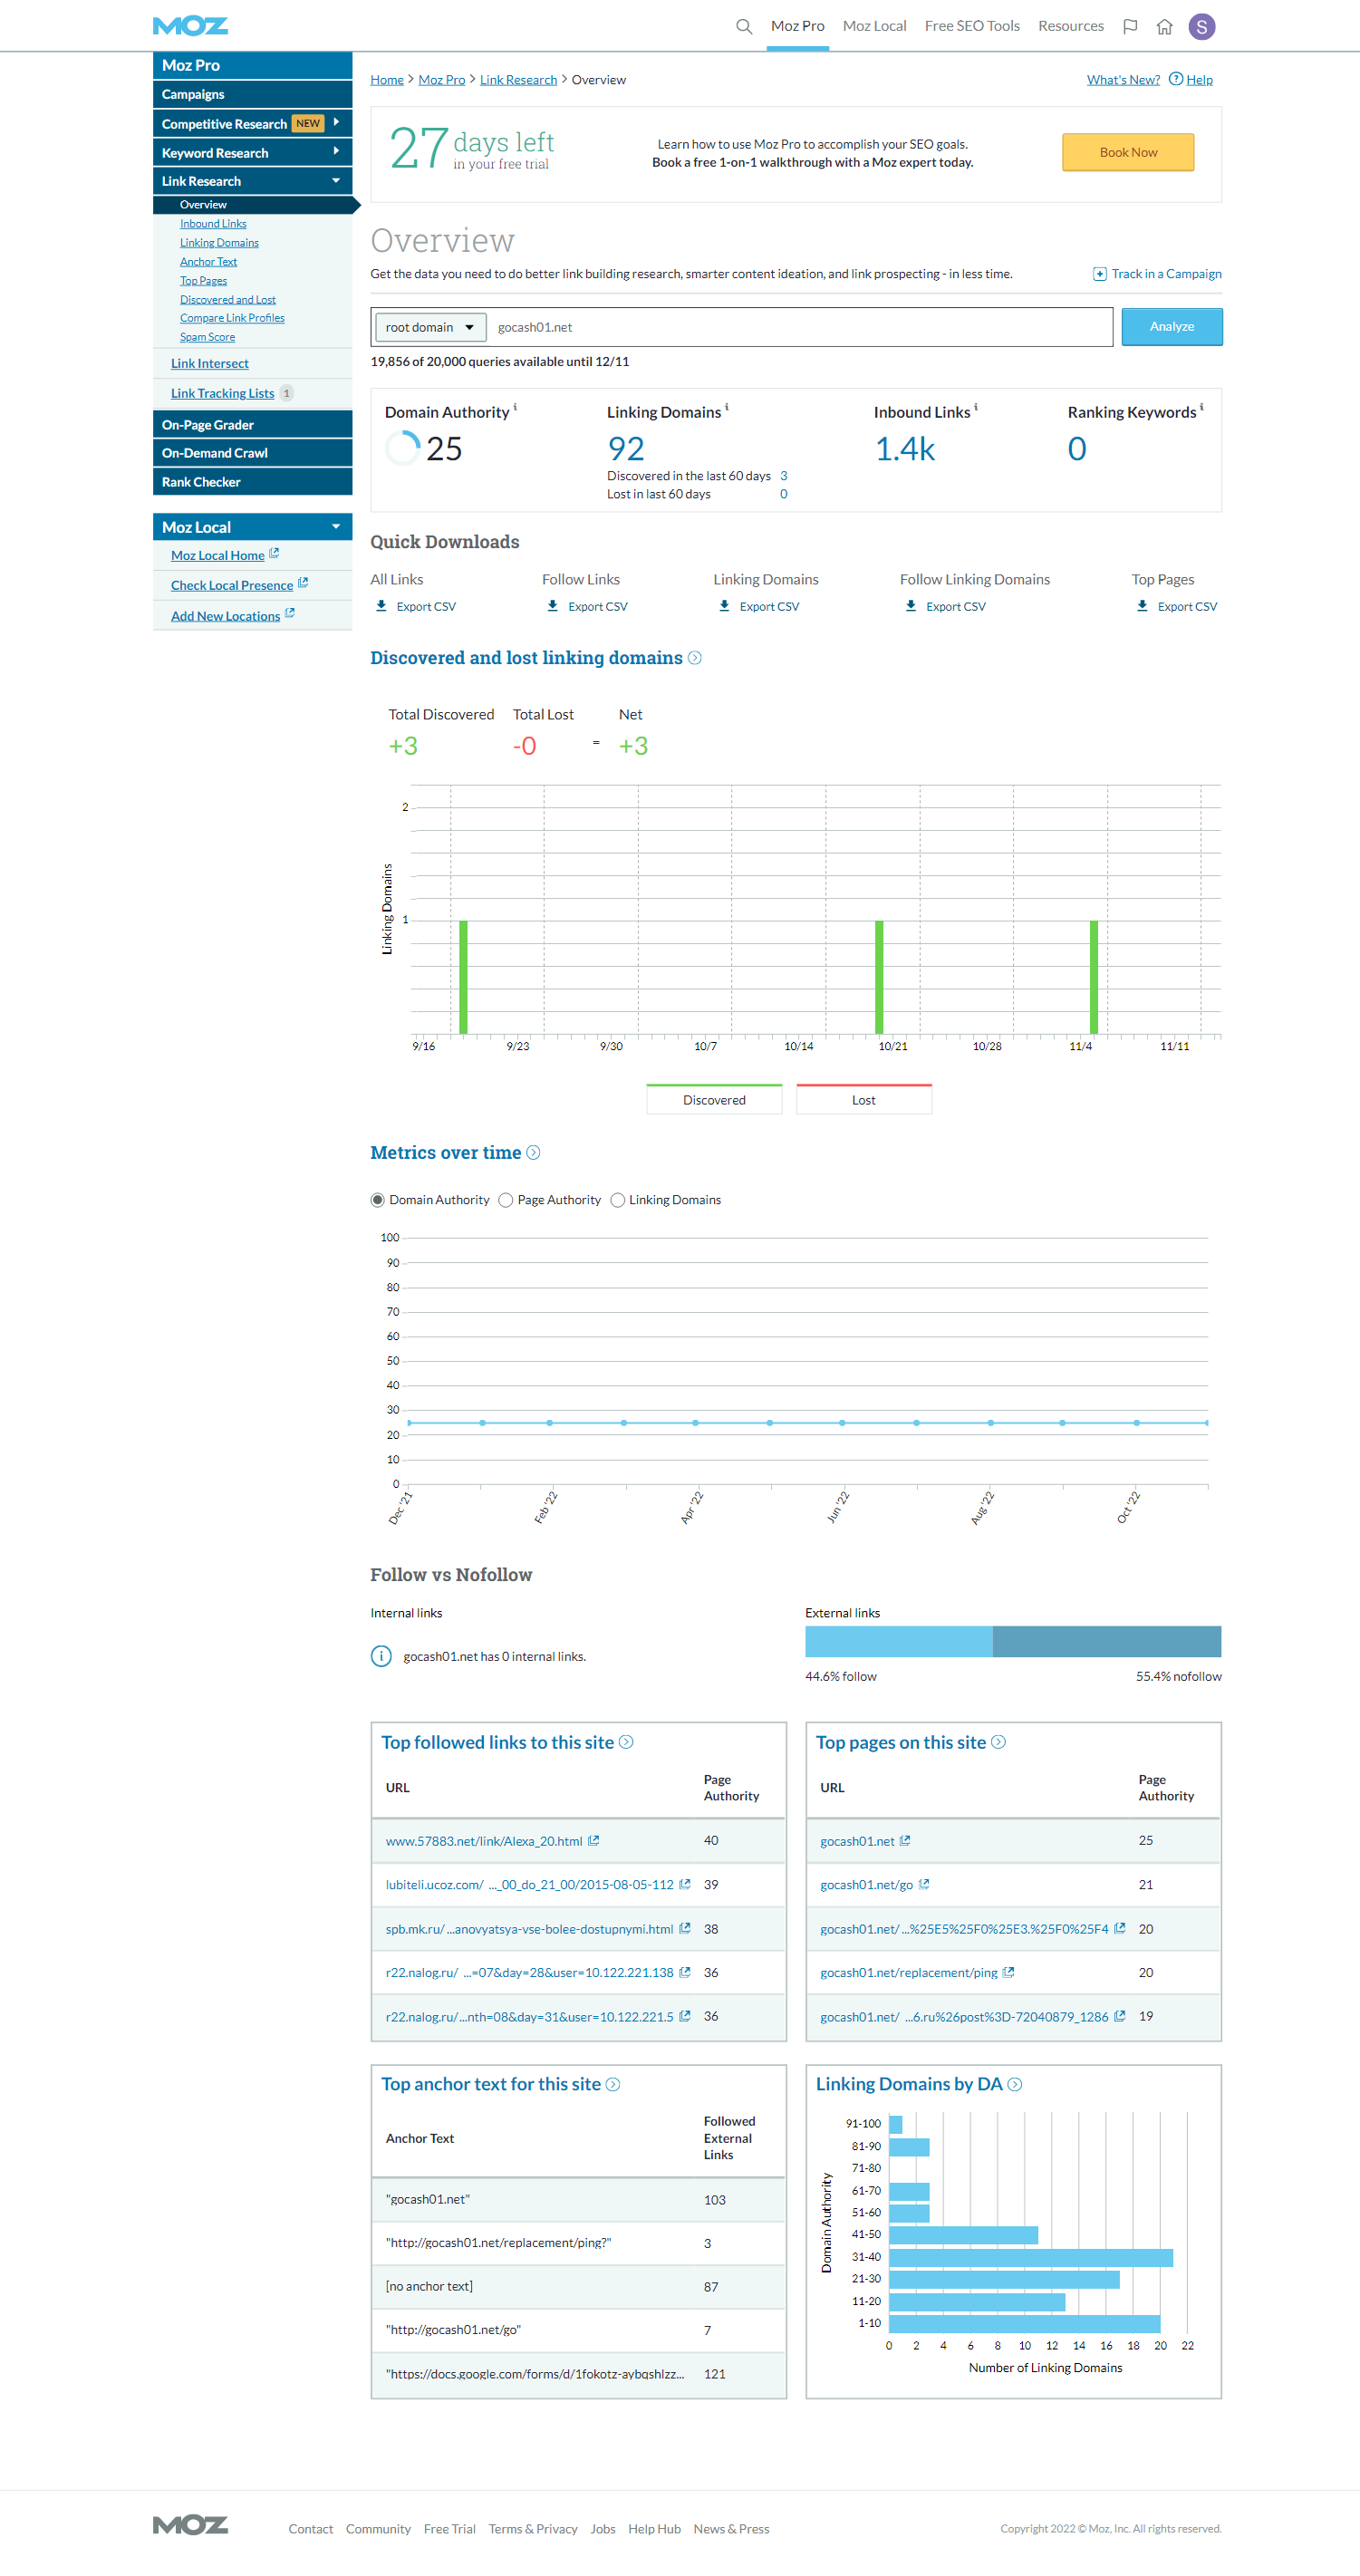
Task: Open Link Tracking Lists sidebar link
Action: [x=222, y=394]
